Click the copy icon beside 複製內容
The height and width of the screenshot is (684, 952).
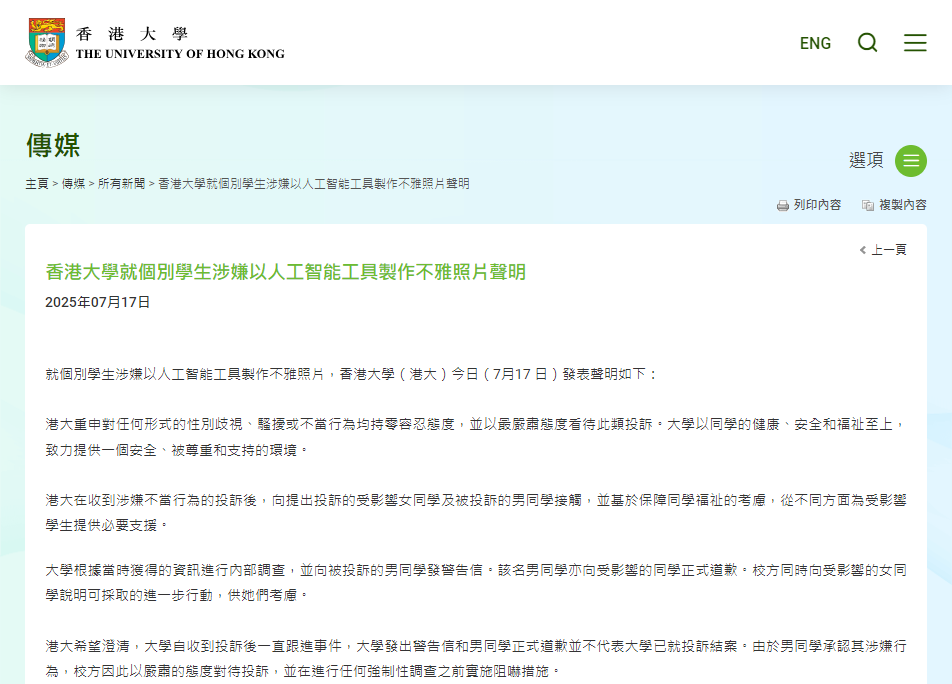pos(868,205)
